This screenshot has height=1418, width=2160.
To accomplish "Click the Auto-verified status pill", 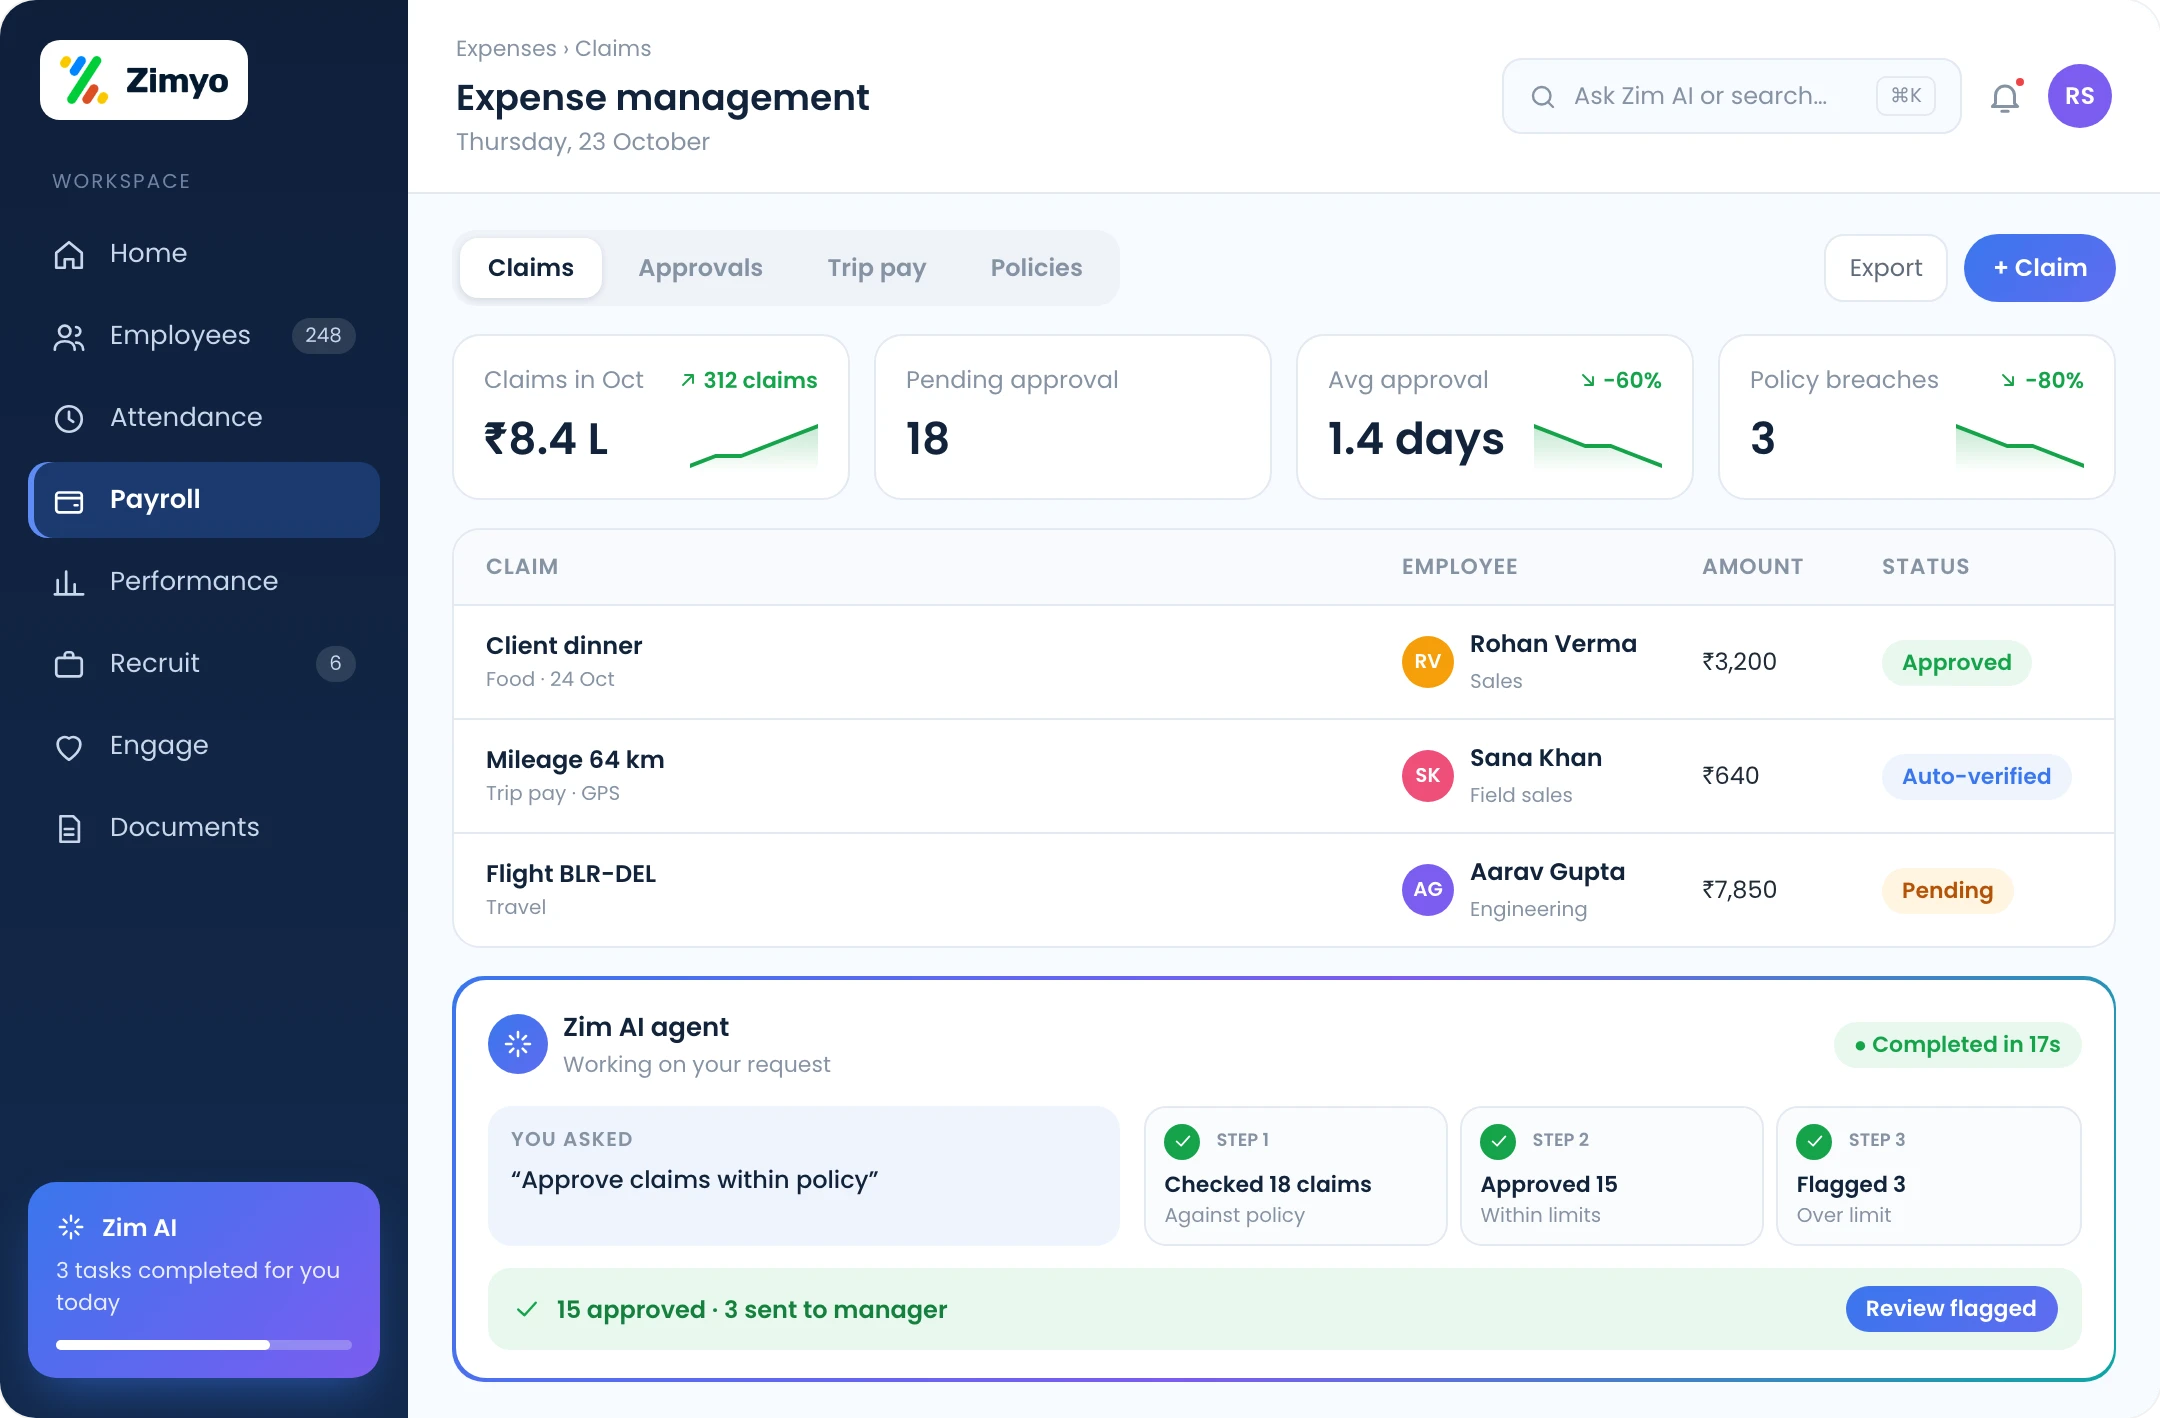I will click(x=1976, y=776).
